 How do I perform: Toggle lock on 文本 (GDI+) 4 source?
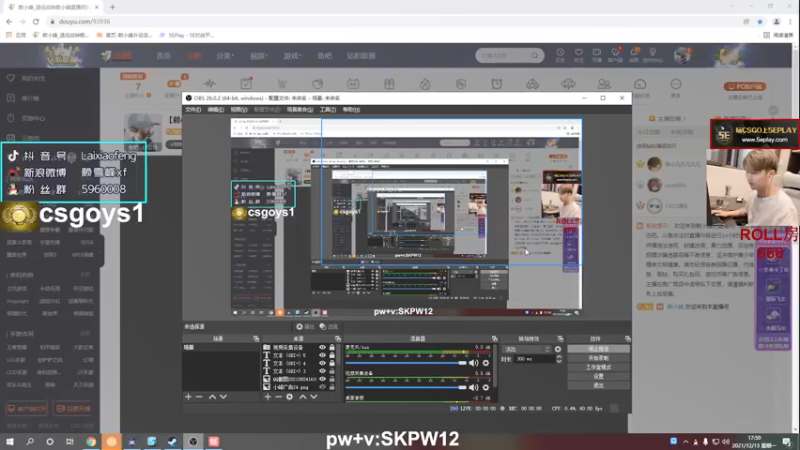pos(332,363)
